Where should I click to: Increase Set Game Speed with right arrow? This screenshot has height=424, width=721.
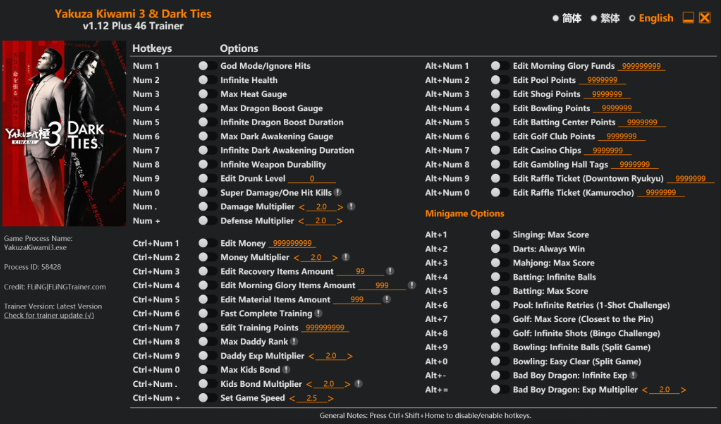tap(331, 399)
